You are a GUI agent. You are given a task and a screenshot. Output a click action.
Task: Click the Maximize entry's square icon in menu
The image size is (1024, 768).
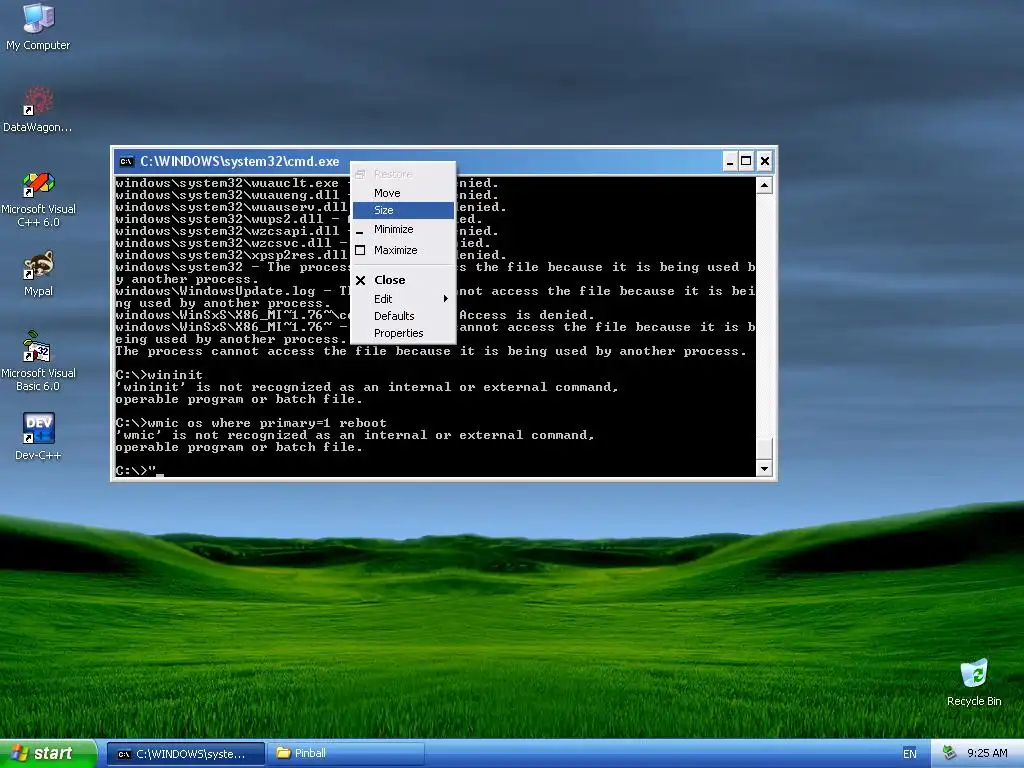[360, 250]
